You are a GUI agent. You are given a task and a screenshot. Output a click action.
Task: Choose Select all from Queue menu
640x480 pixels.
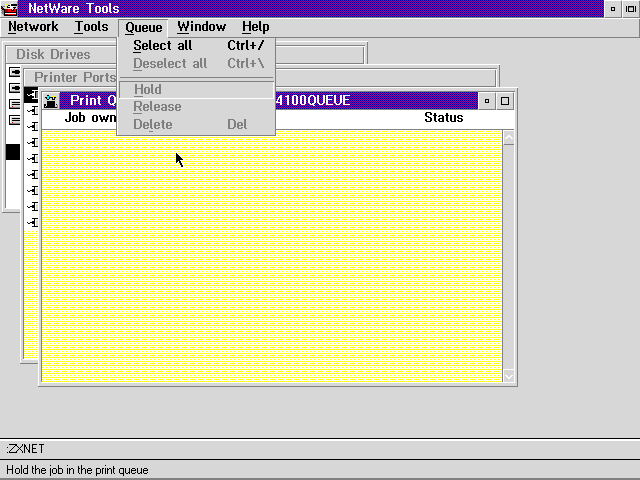196,45
